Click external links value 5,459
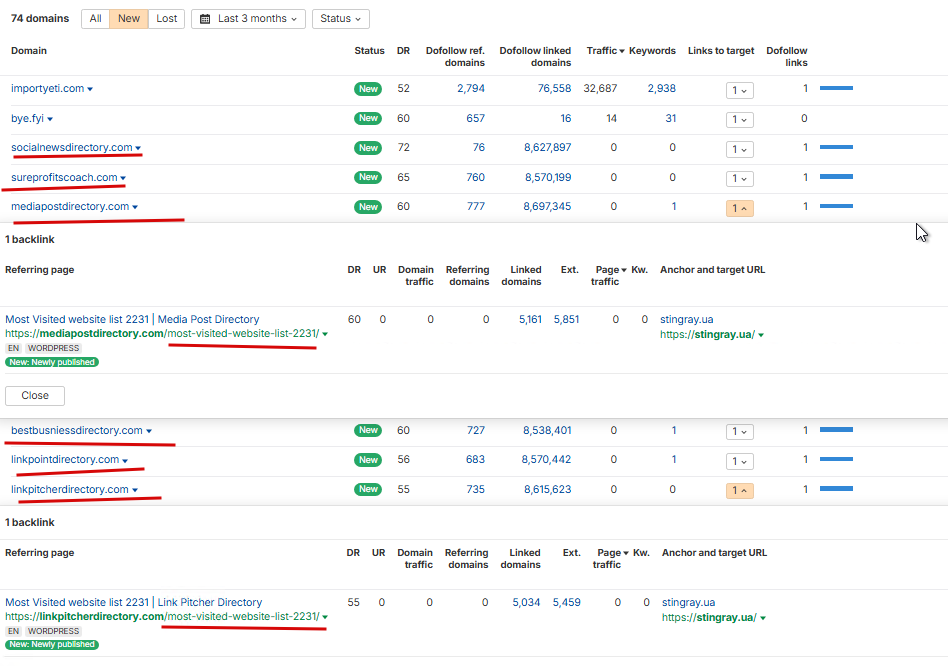The height and width of the screenshot is (666, 948). pyautogui.click(x=567, y=603)
